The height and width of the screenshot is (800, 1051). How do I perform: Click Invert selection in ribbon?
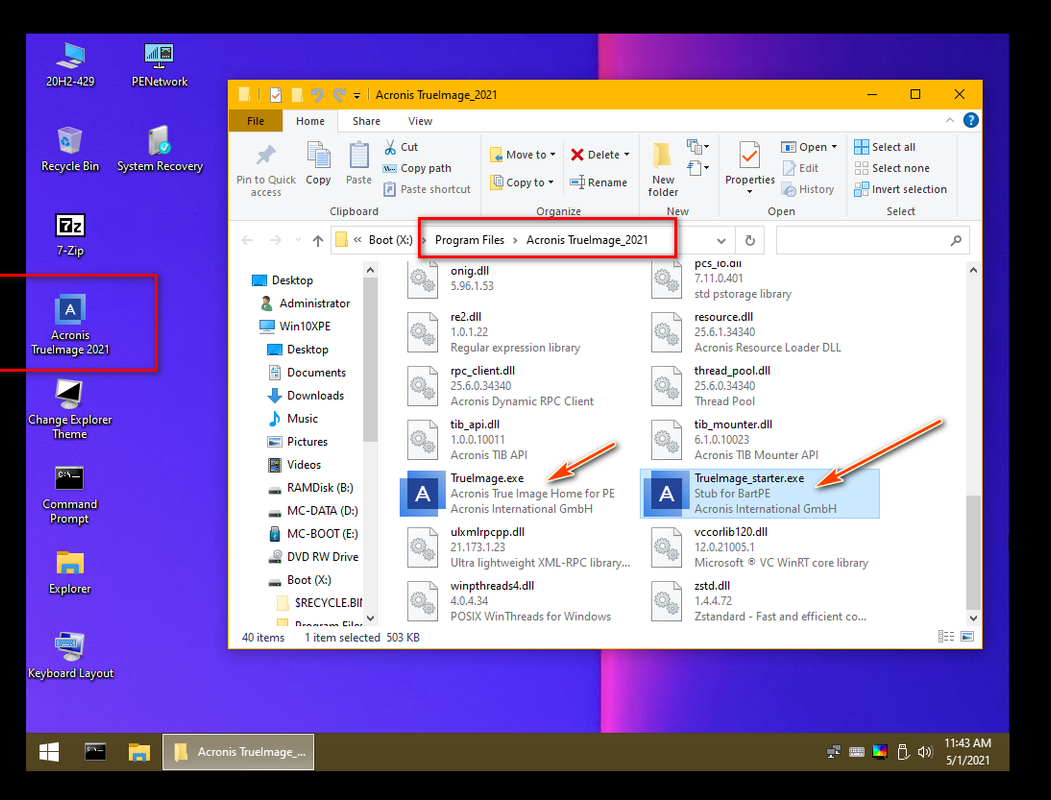point(900,190)
